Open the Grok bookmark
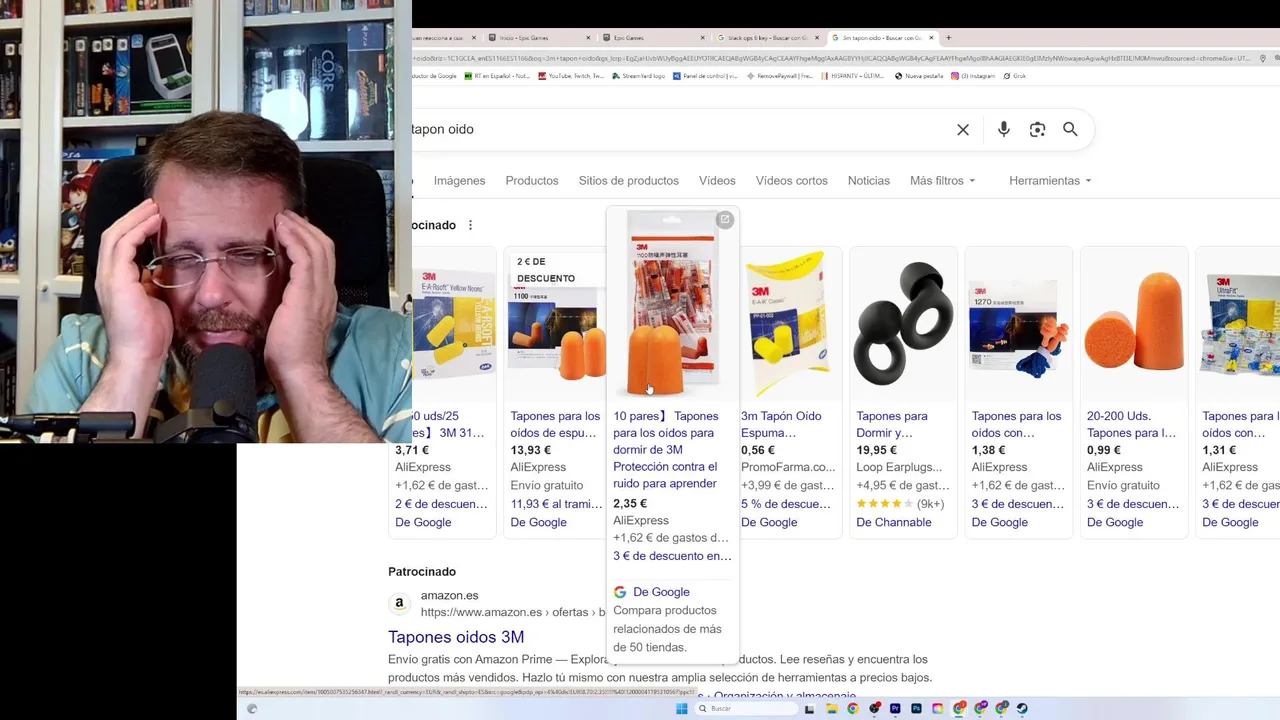The height and width of the screenshot is (720, 1280). click(x=1014, y=76)
